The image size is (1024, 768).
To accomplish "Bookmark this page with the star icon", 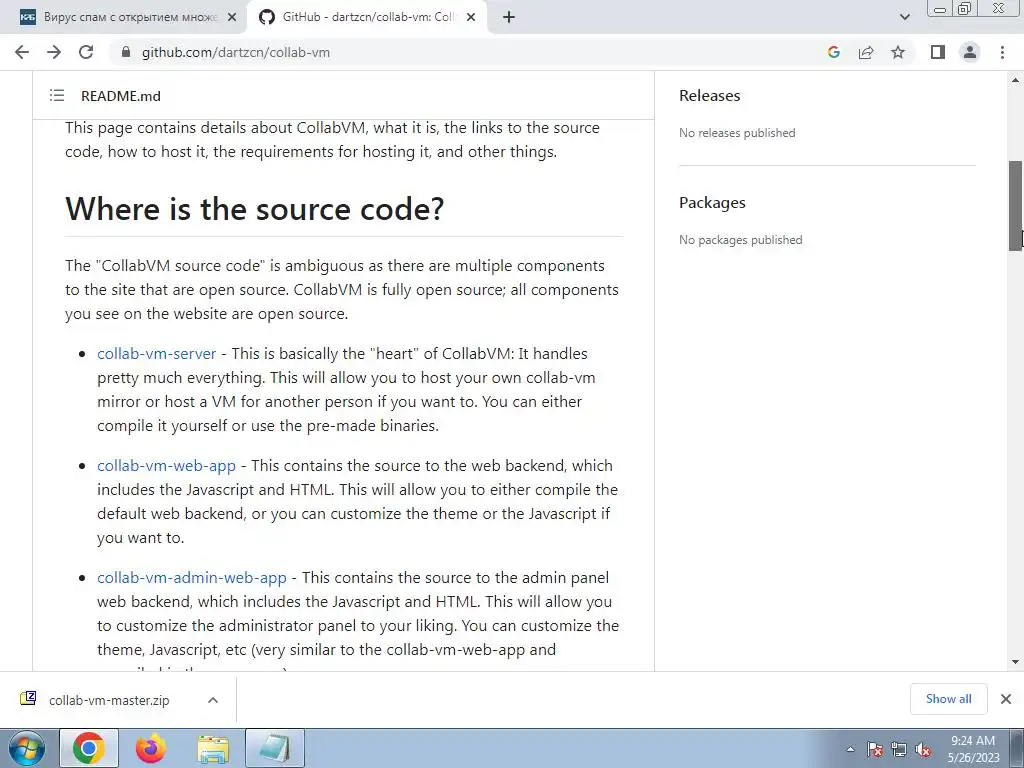I will [898, 52].
